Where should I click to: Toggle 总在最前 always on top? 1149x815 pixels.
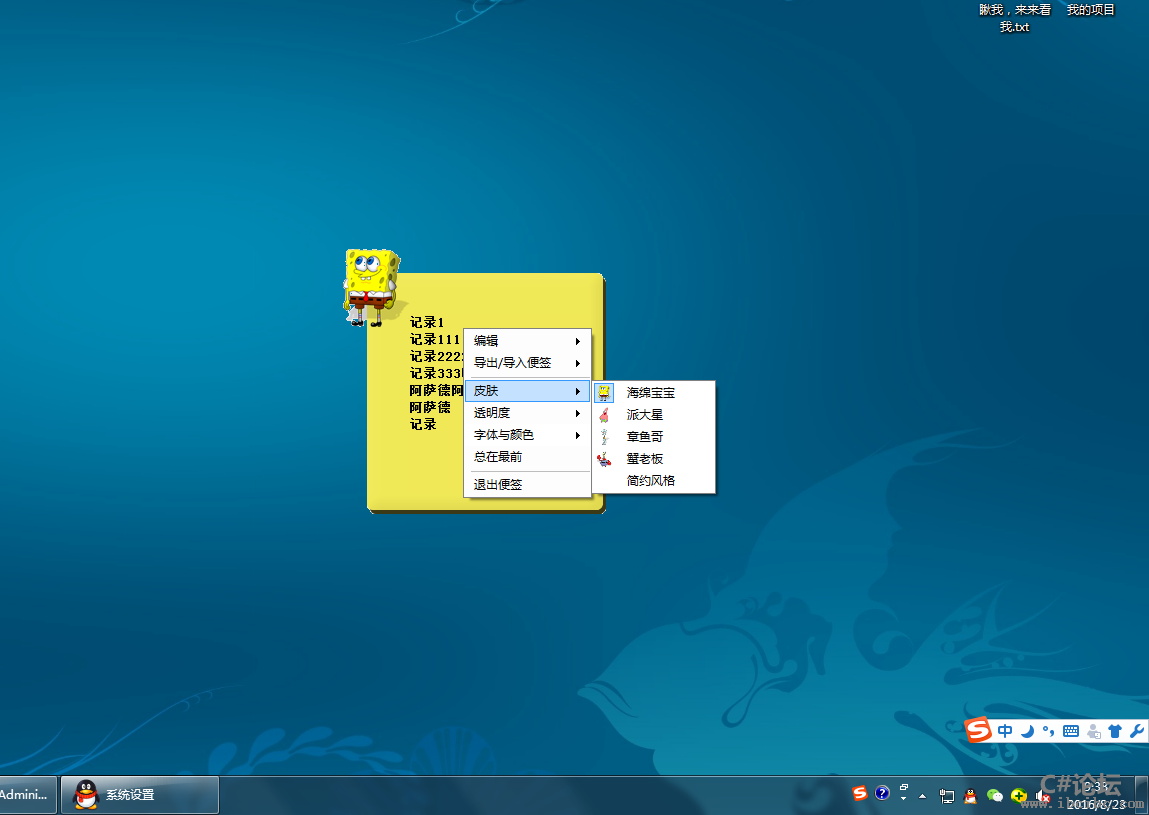pyautogui.click(x=528, y=457)
